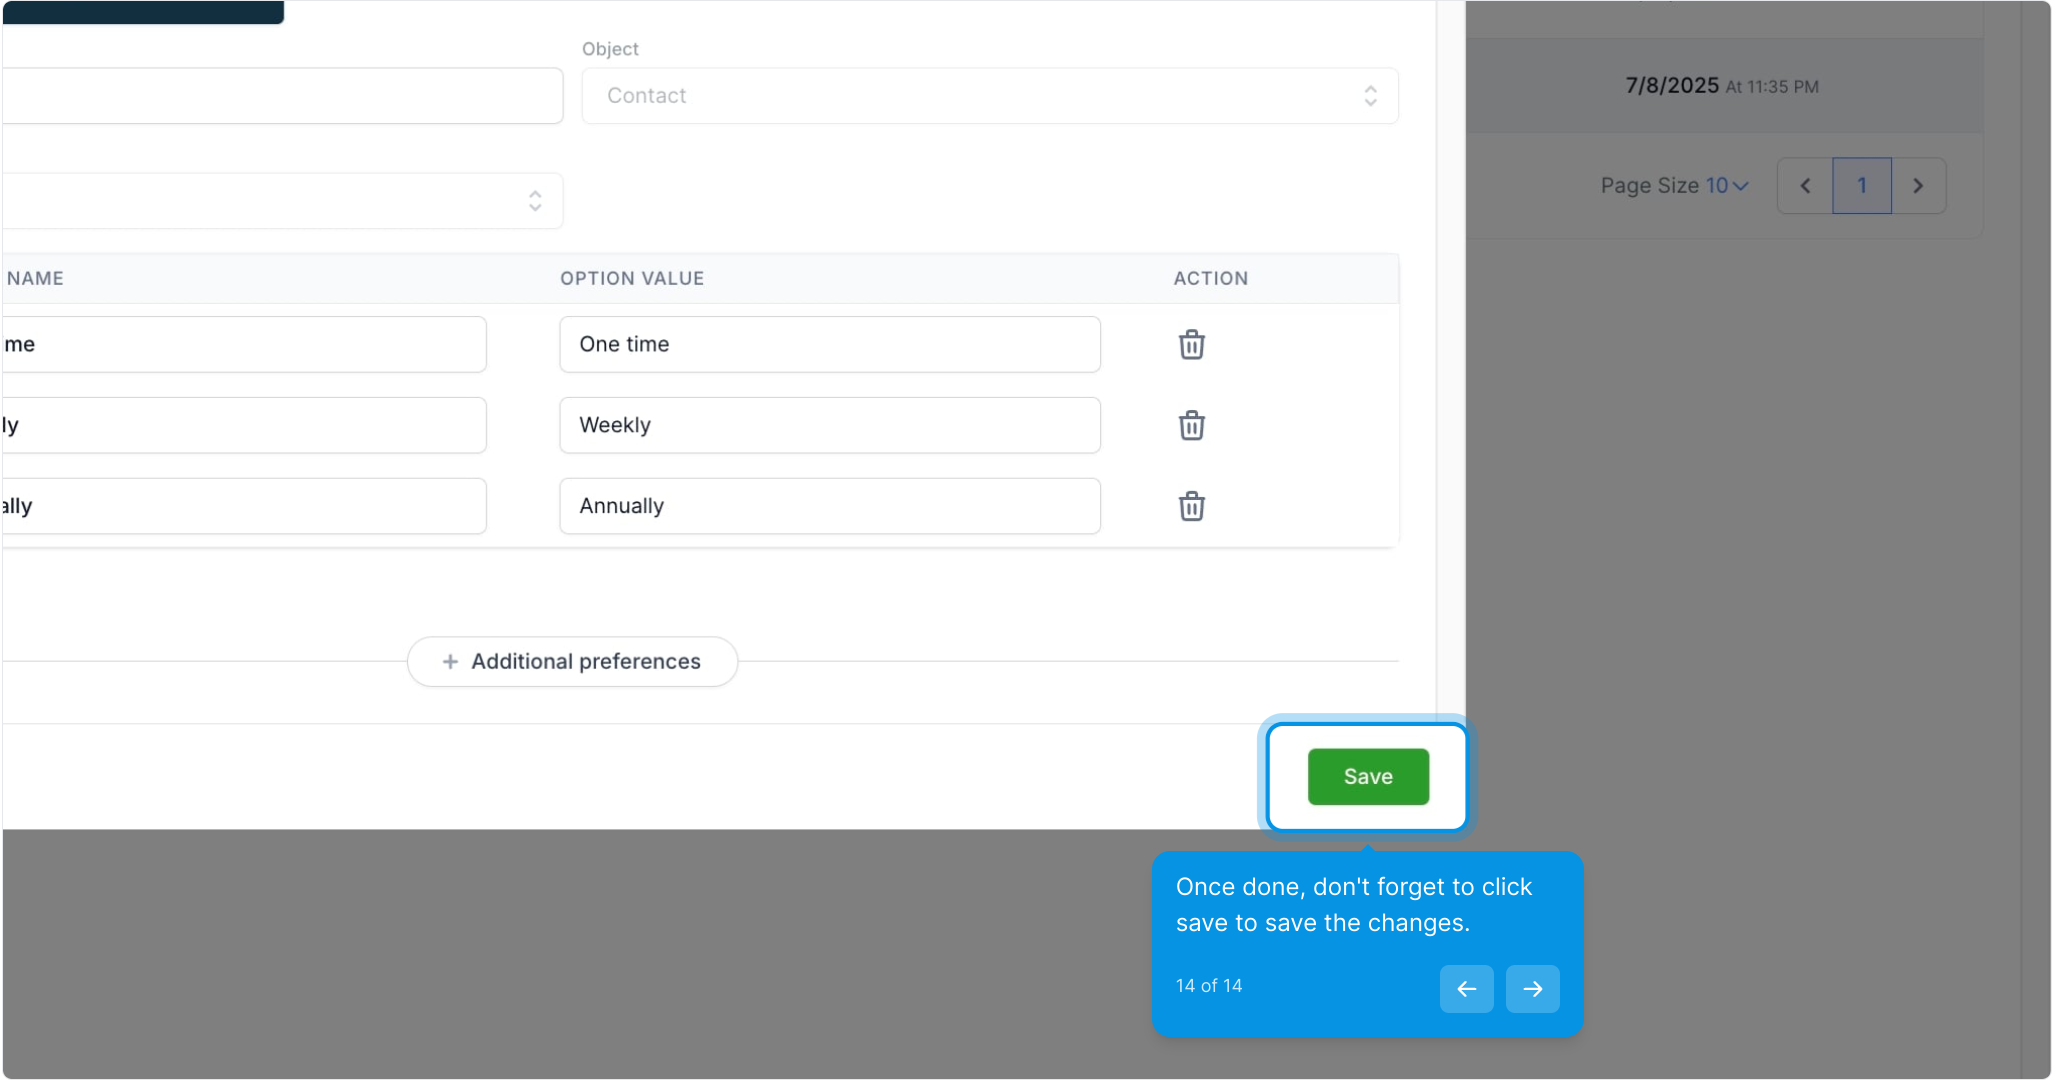Go to previous tour step arrow
This screenshot has width=2054, height=1080.
[x=1466, y=989]
